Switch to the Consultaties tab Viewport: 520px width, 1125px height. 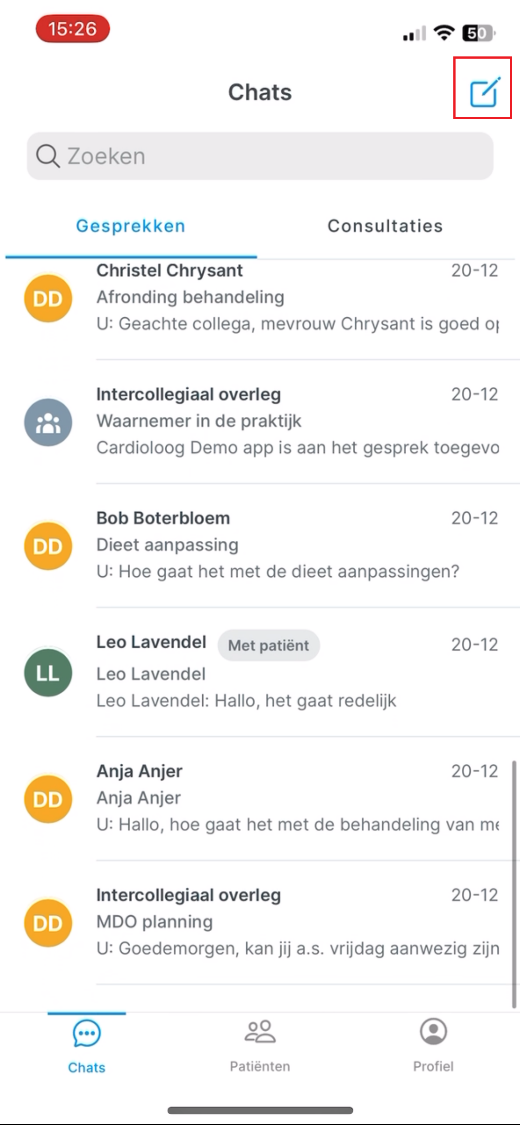pyautogui.click(x=385, y=226)
